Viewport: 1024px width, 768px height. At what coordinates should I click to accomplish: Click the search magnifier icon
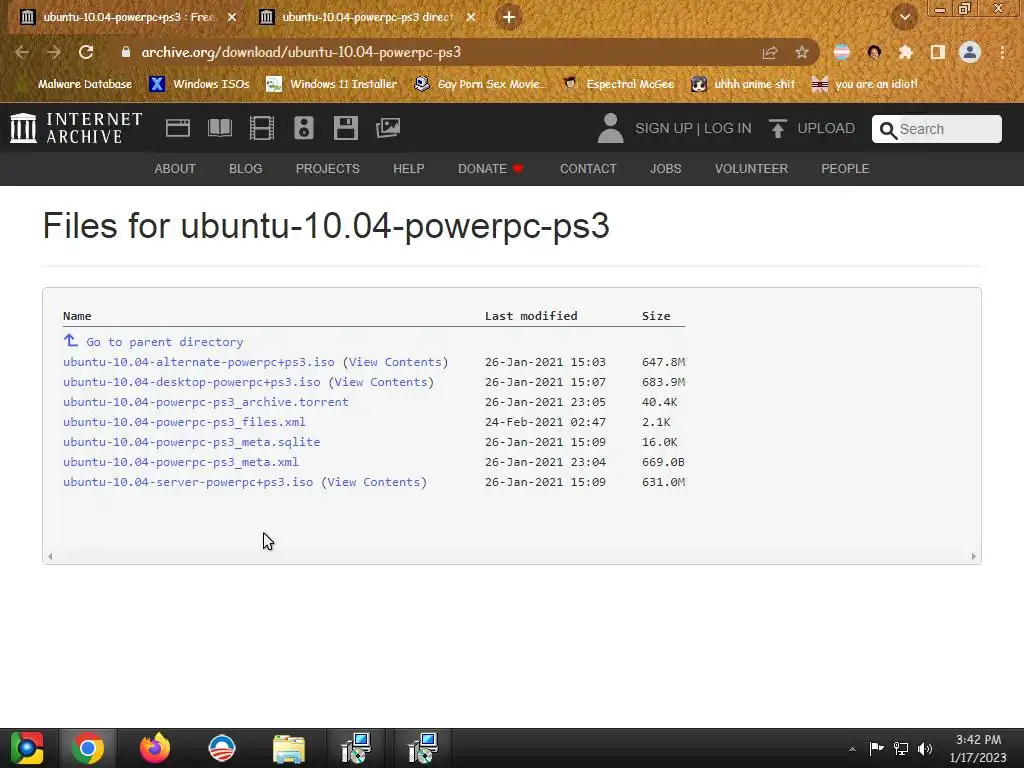tap(888, 130)
